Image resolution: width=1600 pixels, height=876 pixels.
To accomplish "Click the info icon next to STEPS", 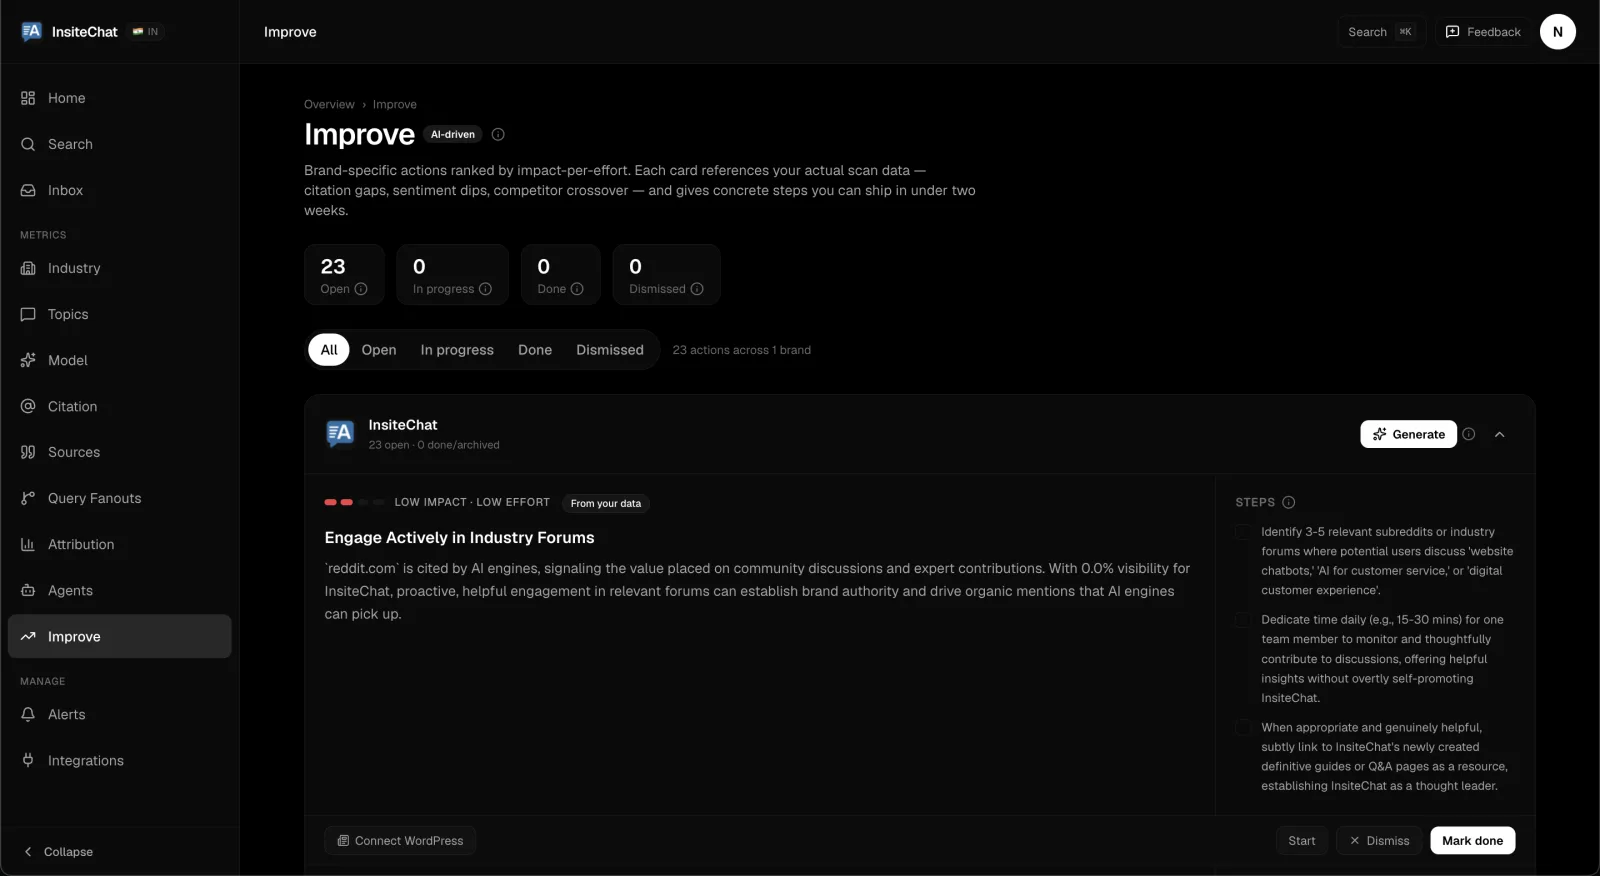I will point(1289,502).
